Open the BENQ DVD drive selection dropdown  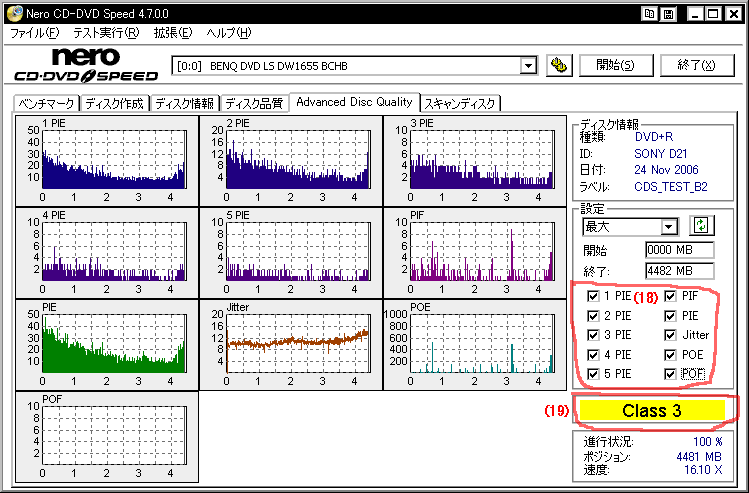point(528,66)
